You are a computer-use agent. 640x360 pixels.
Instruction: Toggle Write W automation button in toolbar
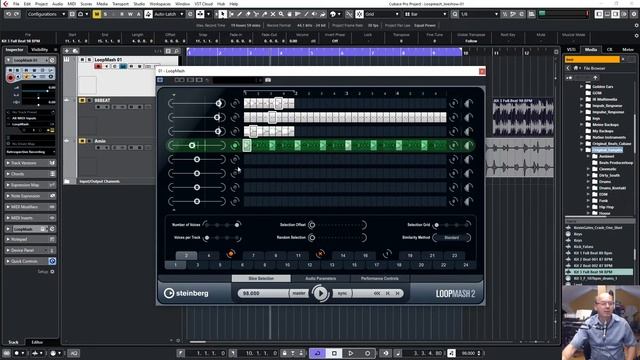click(130, 14)
